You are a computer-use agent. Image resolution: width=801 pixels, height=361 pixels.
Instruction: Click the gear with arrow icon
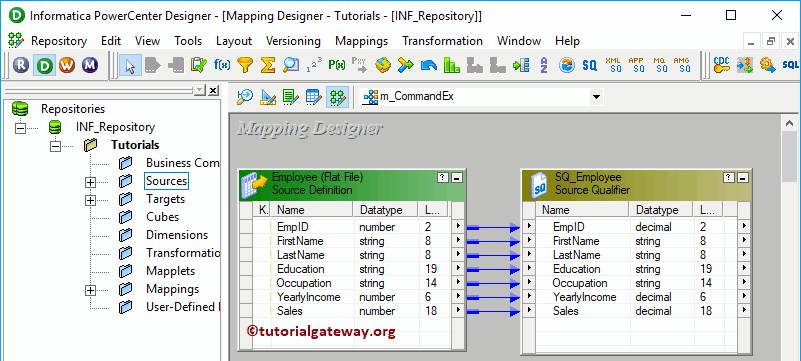[768, 65]
